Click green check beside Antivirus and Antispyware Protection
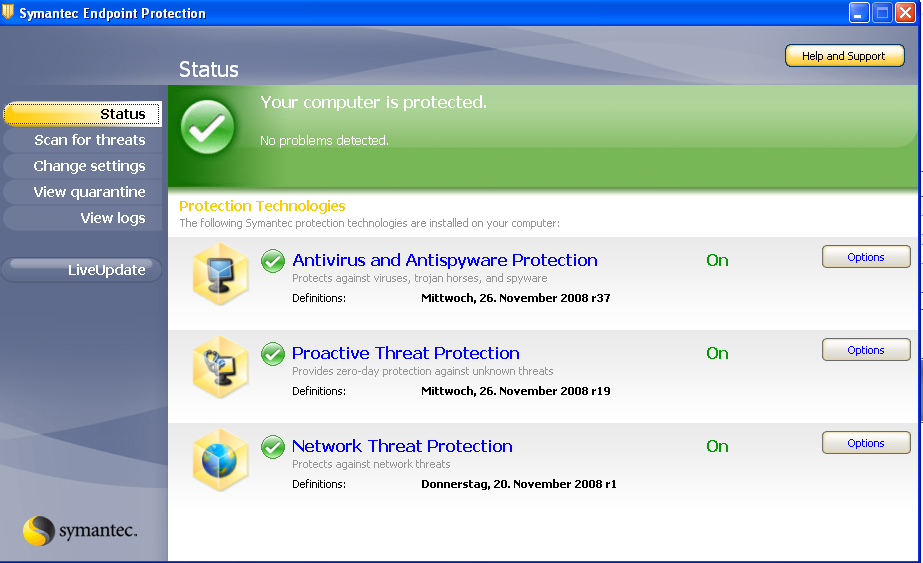The height and width of the screenshot is (563, 923). click(273, 261)
